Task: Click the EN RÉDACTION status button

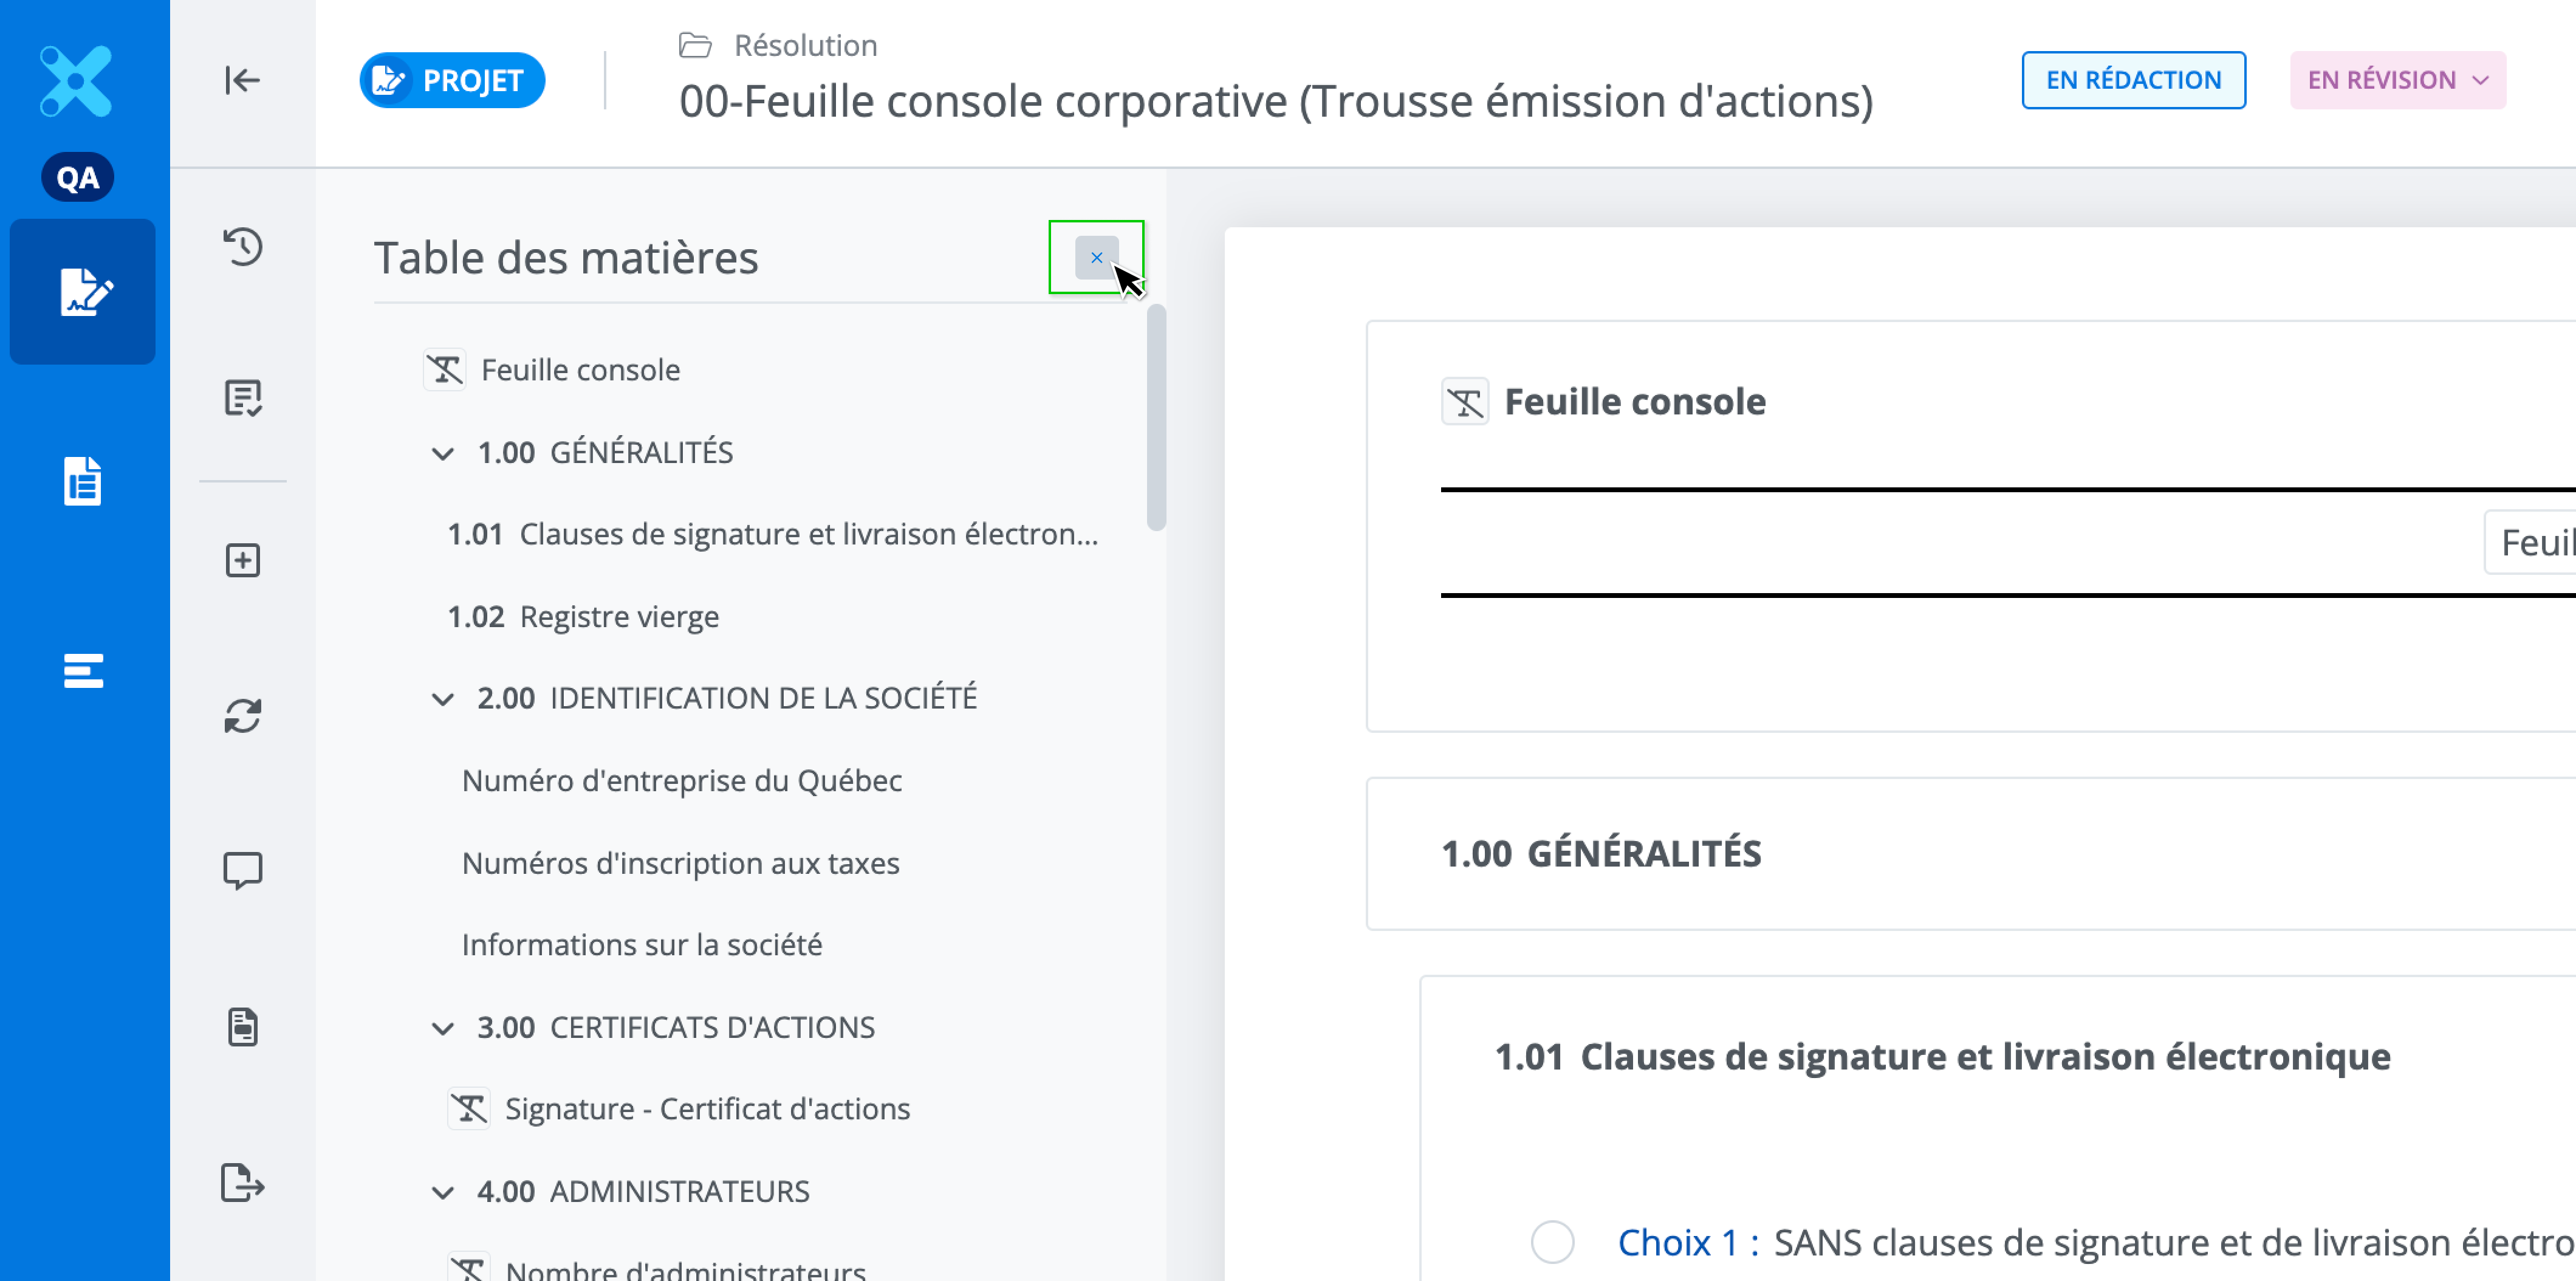Action: (2133, 80)
